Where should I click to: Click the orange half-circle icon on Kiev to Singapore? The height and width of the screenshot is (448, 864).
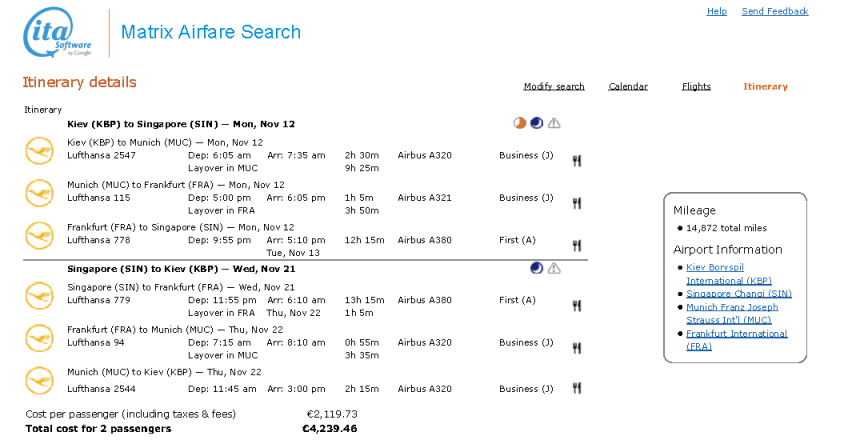point(520,123)
